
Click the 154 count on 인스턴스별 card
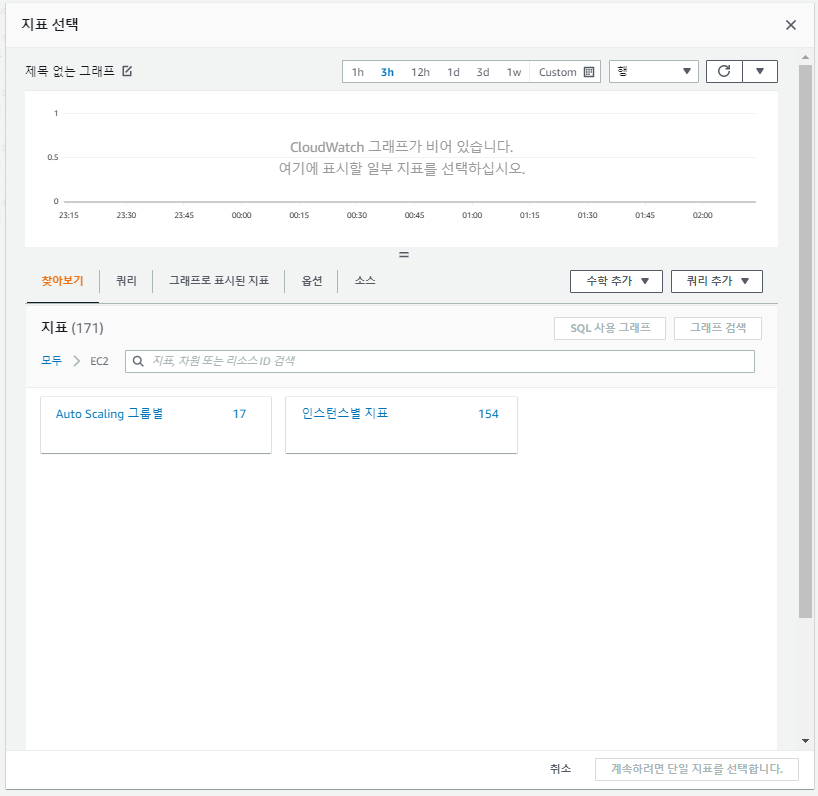point(488,414)
